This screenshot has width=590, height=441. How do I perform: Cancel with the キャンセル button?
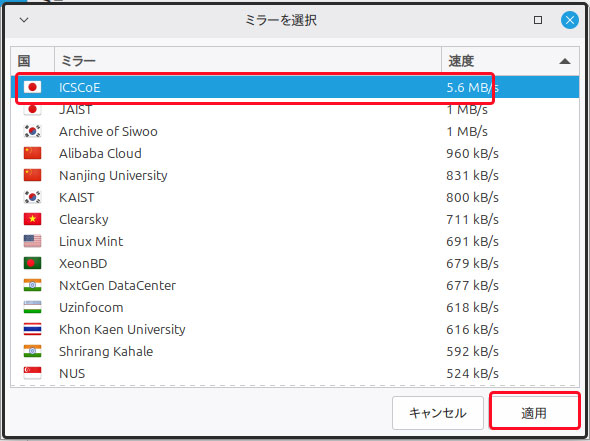pos(438,413)
